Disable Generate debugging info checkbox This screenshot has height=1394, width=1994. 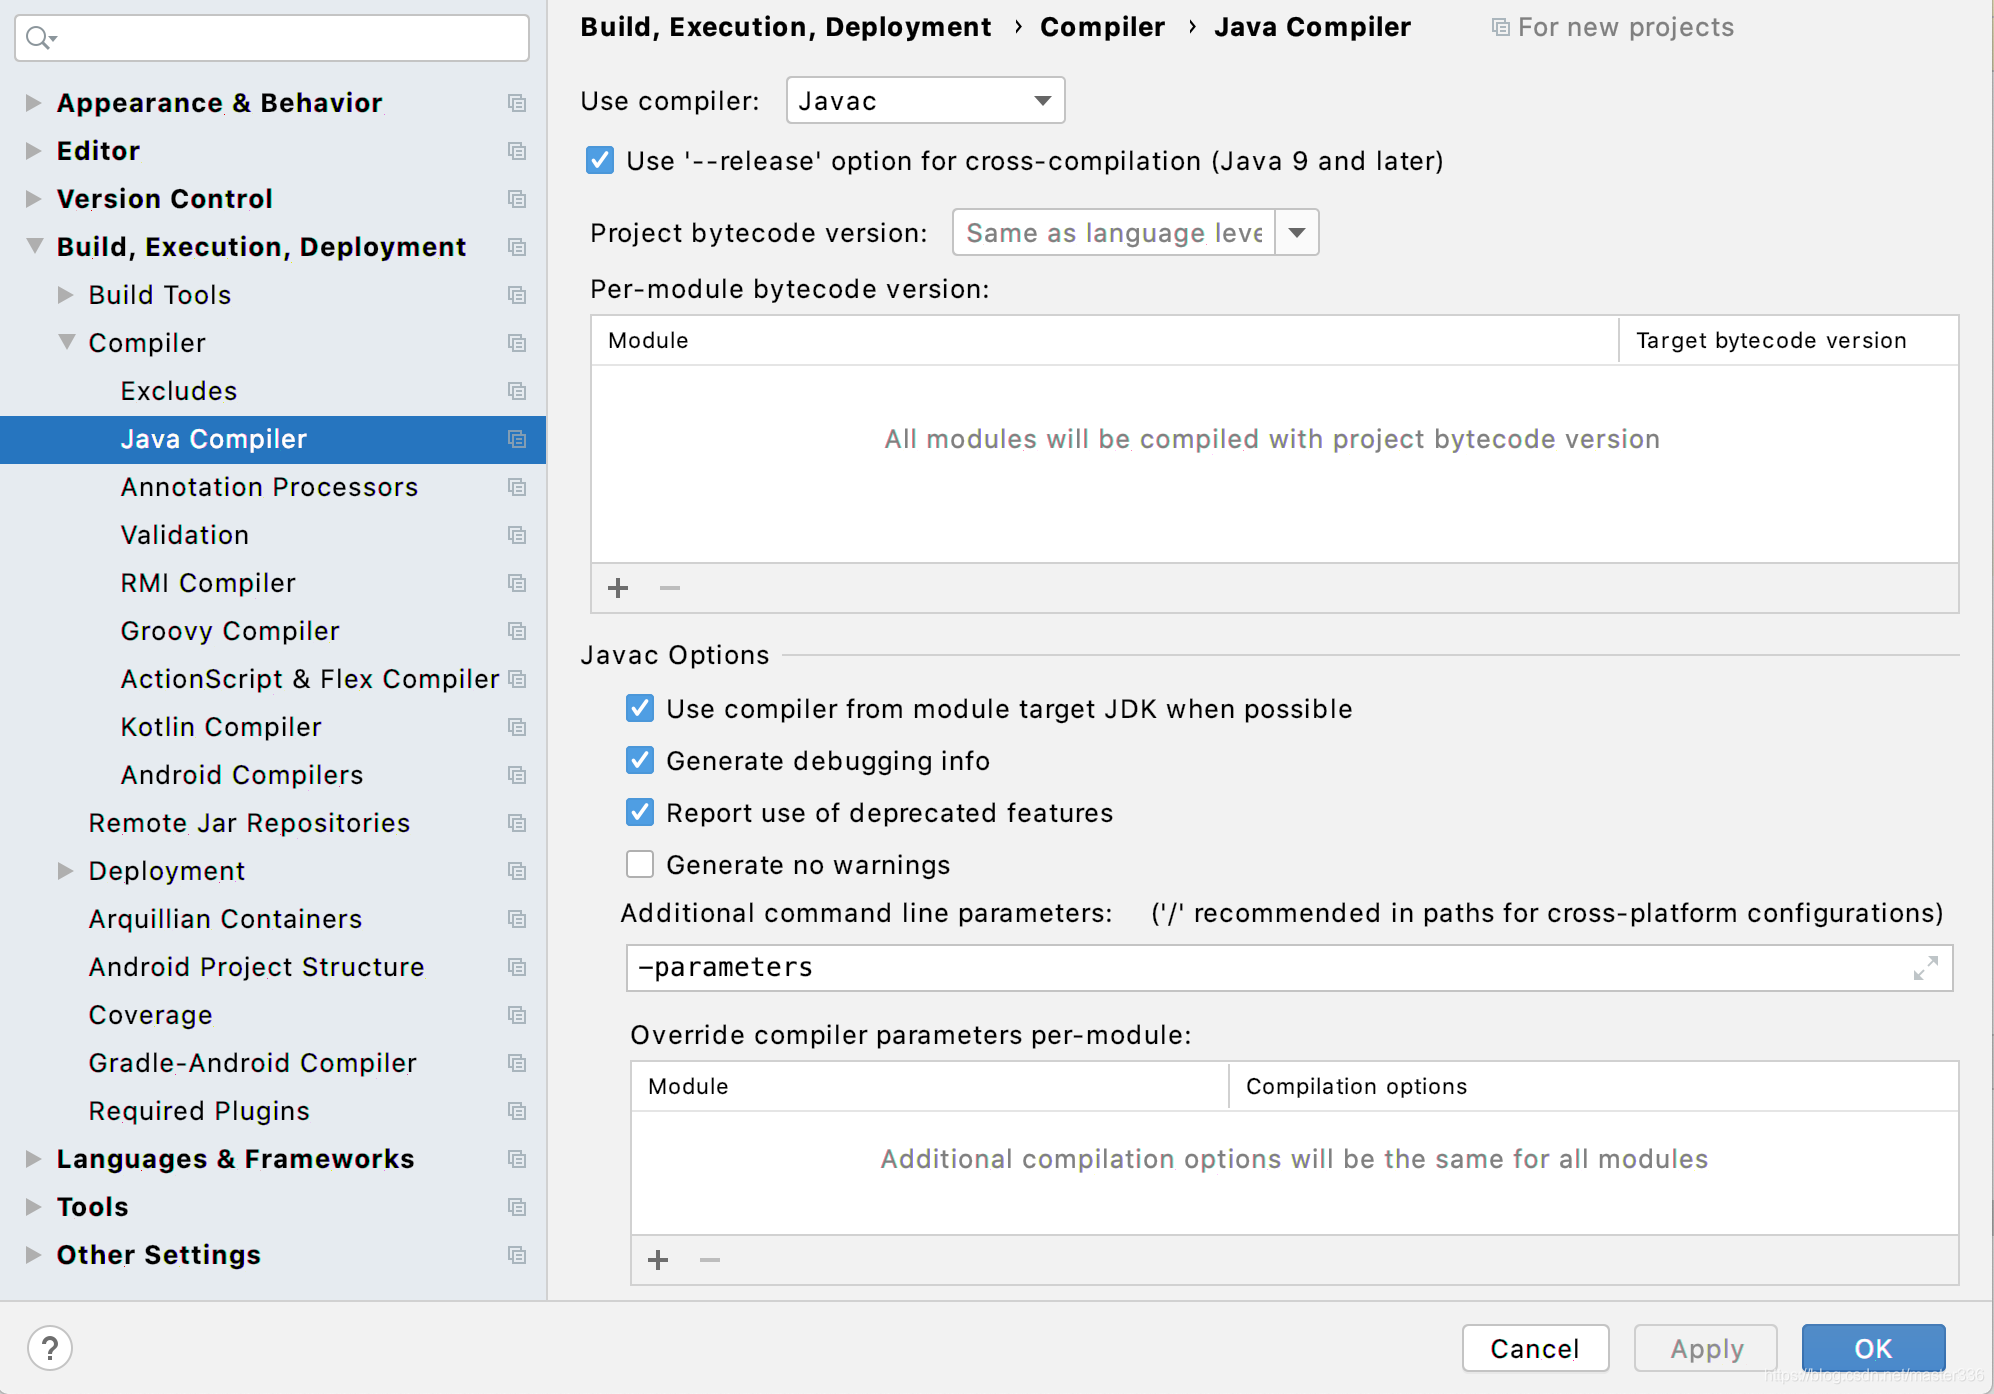coord(640,761)
